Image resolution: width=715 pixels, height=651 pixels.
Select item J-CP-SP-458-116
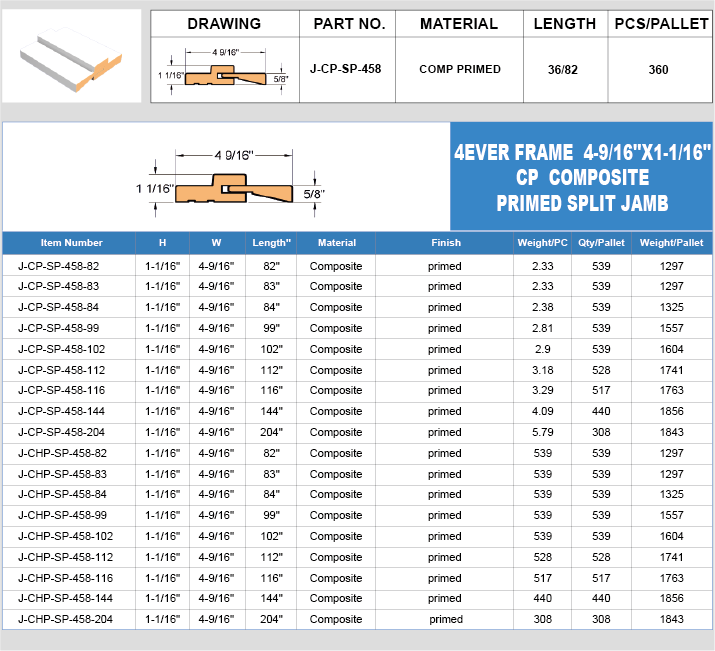click(62, 390)
